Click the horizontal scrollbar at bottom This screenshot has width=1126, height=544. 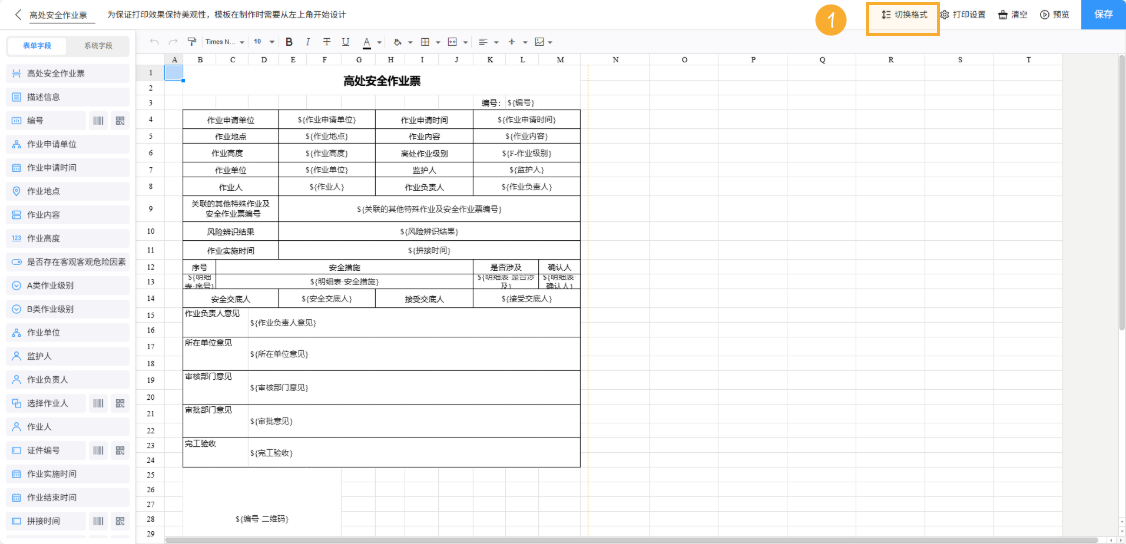632,540
